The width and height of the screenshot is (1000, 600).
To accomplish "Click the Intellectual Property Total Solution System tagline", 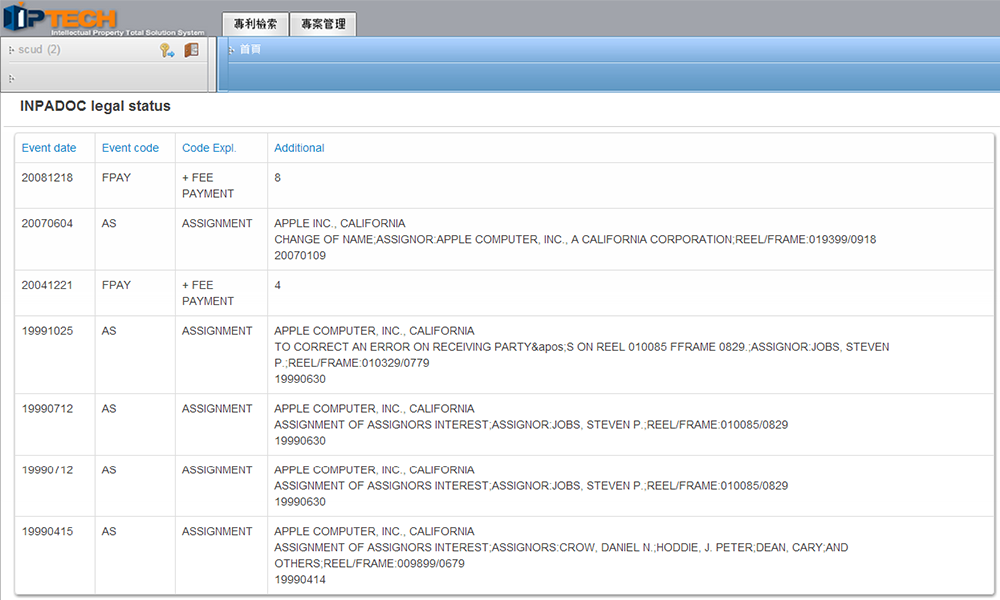I will coord(128,33).
